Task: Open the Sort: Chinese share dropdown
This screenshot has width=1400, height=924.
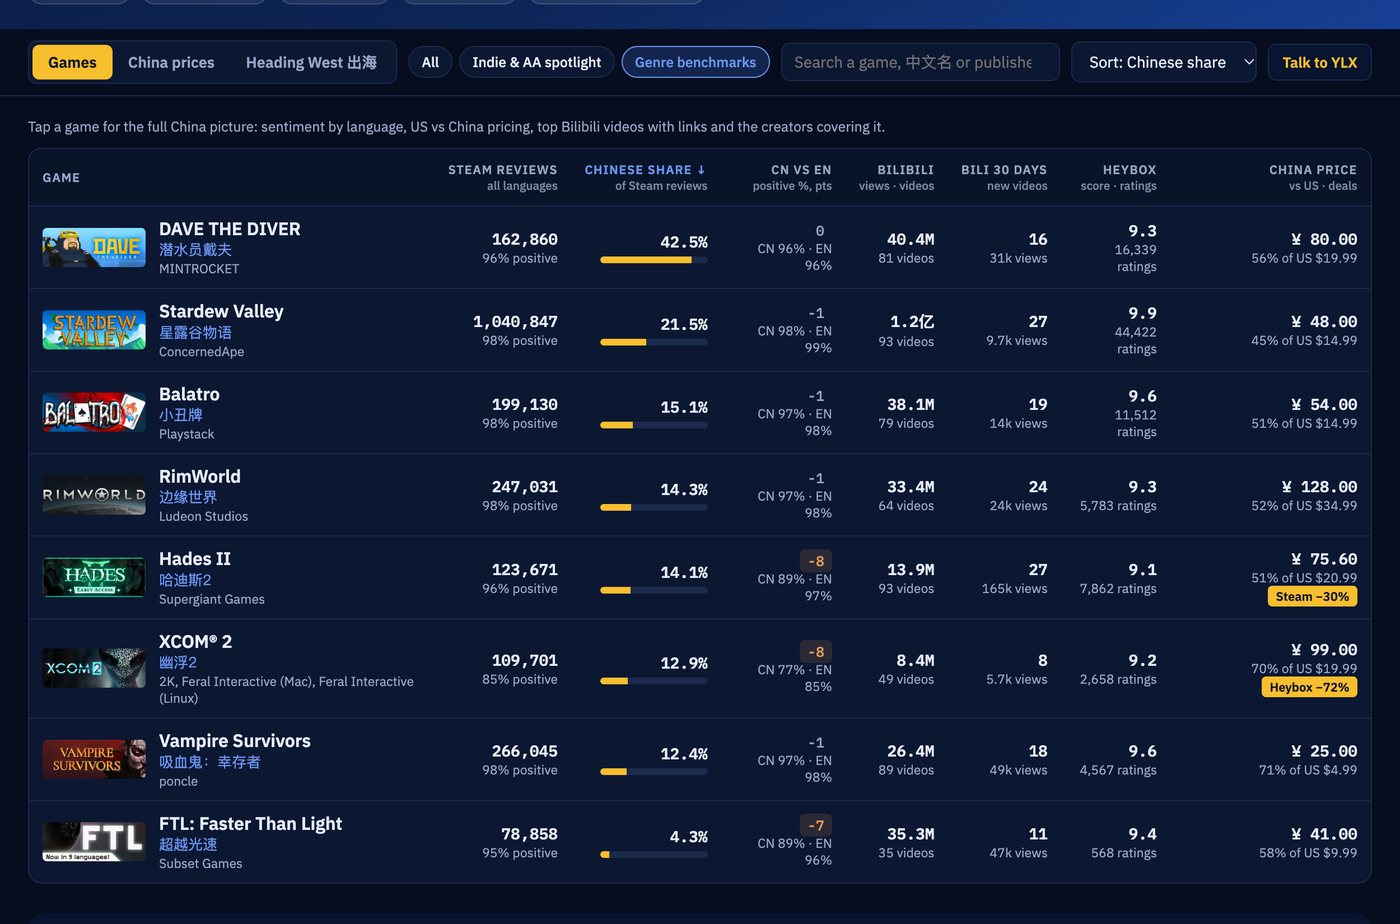Action: click(x=1164, y=62)
